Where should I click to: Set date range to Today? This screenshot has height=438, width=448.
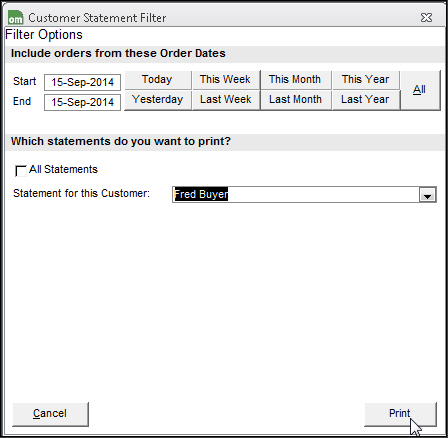tap(158, 80)
